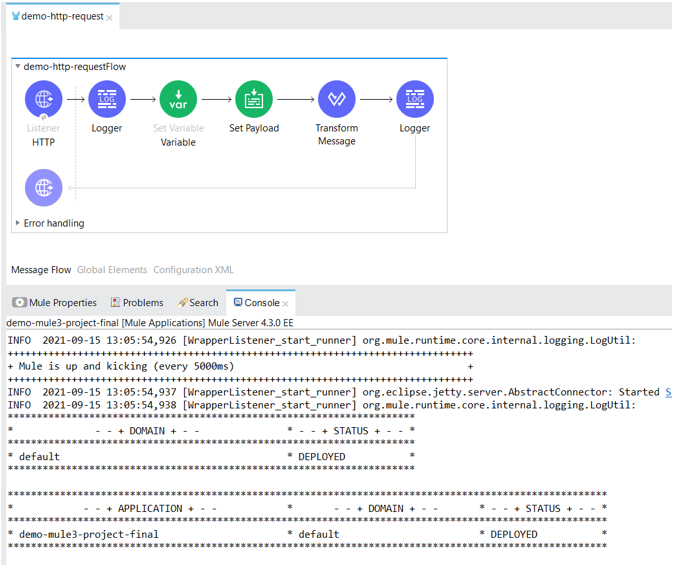Select the Console tab
This screenshot has width=690, height=568.
click(x=262, y=303)
